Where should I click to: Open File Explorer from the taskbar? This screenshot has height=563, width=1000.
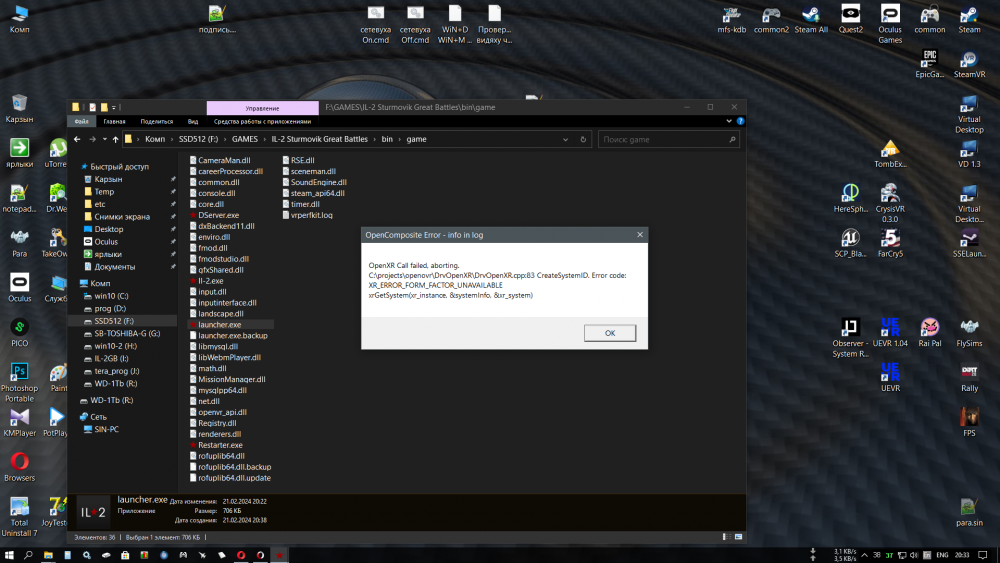[x=48, y=555]
